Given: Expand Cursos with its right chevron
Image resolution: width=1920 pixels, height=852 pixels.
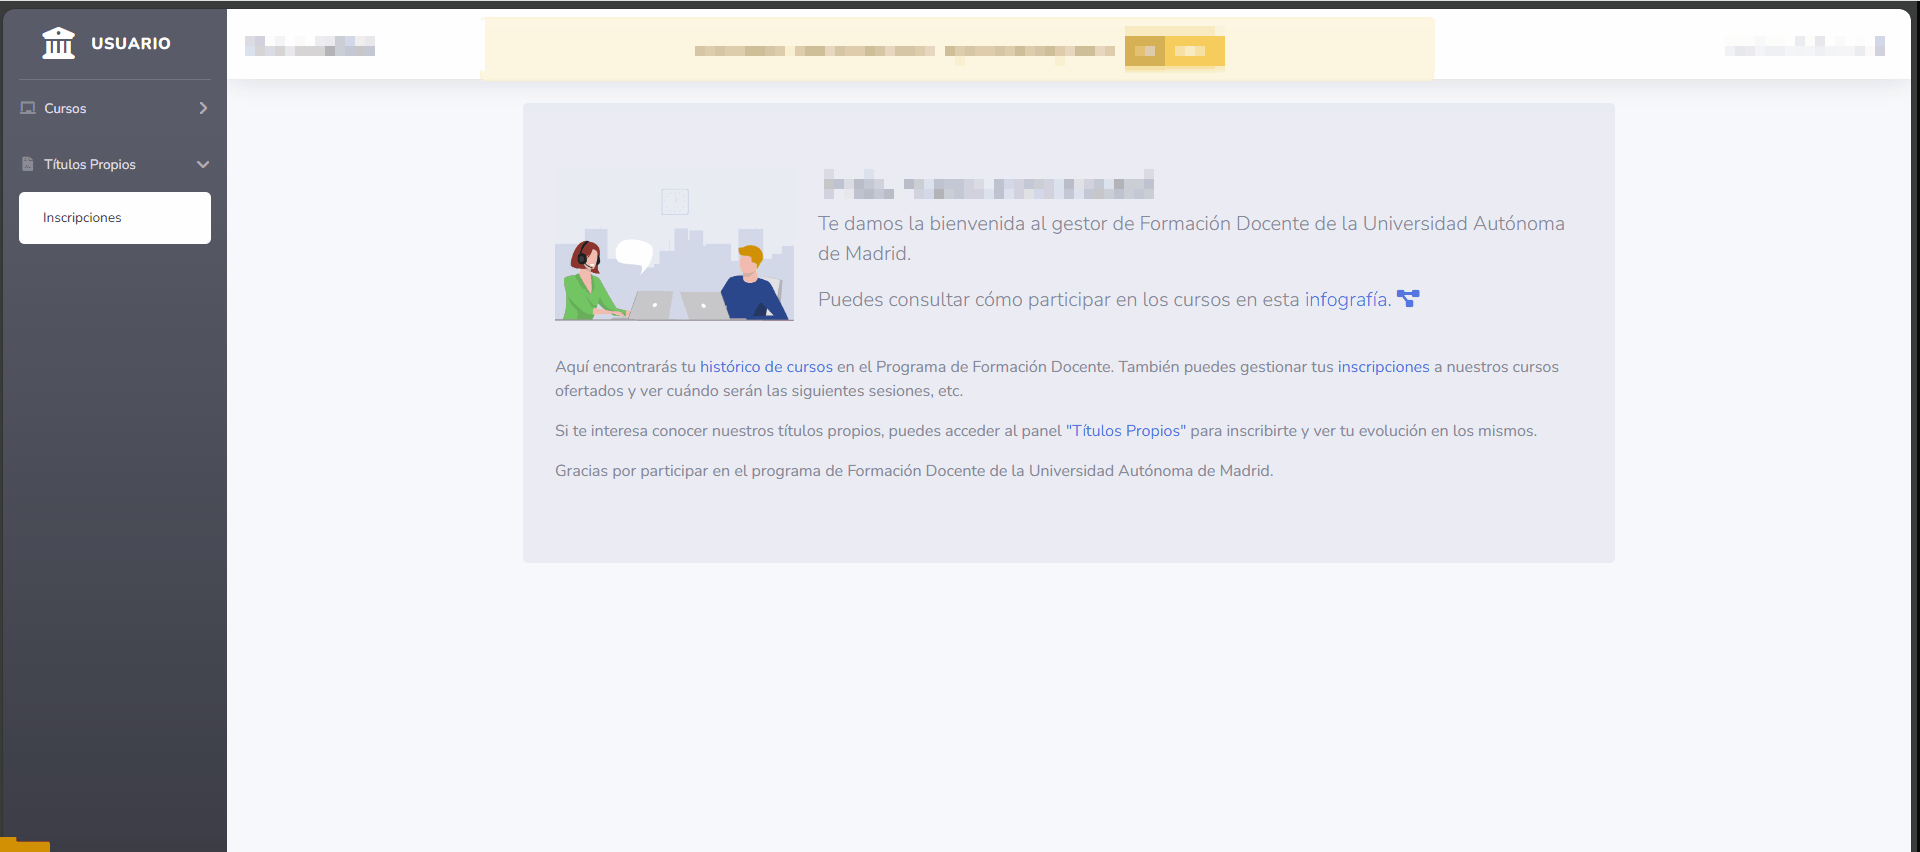Looking at the screenshot, I should click(x=203, y=108).
